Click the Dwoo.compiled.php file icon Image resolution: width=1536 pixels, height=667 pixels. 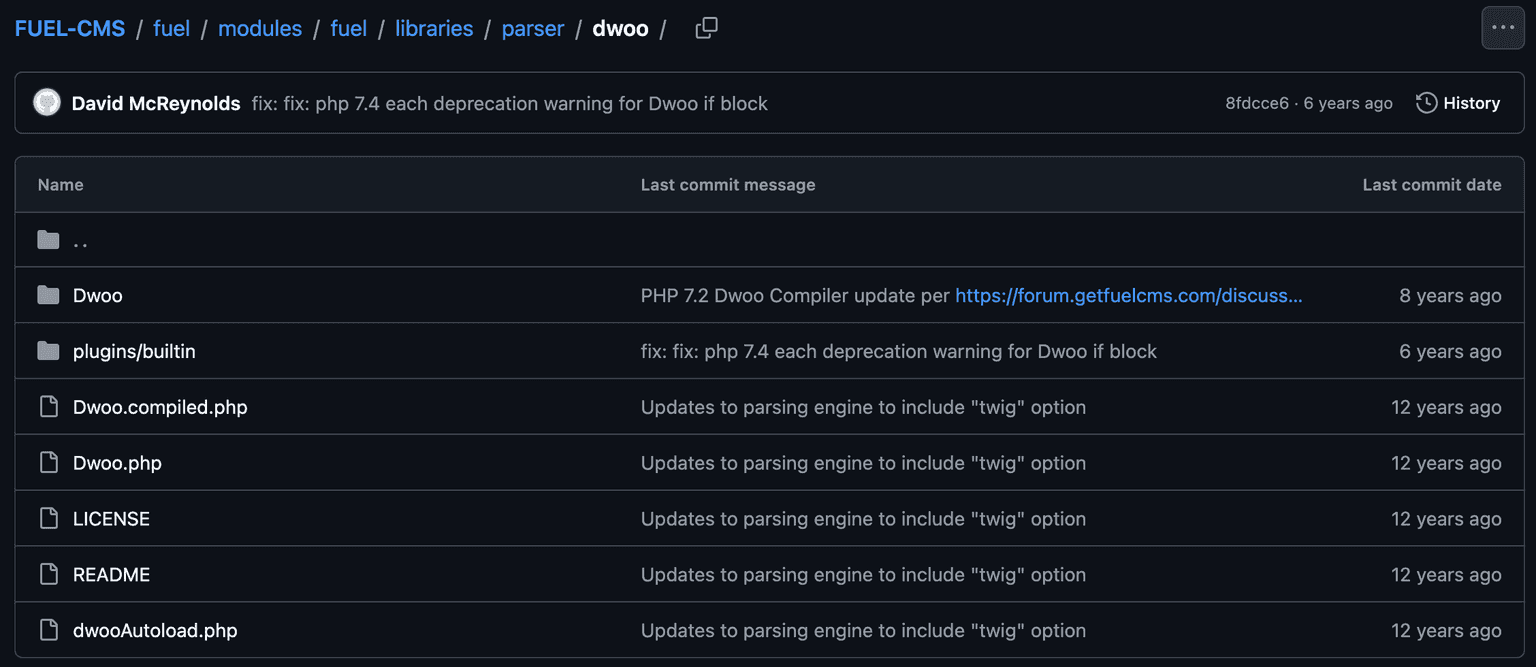click(48, 407)
